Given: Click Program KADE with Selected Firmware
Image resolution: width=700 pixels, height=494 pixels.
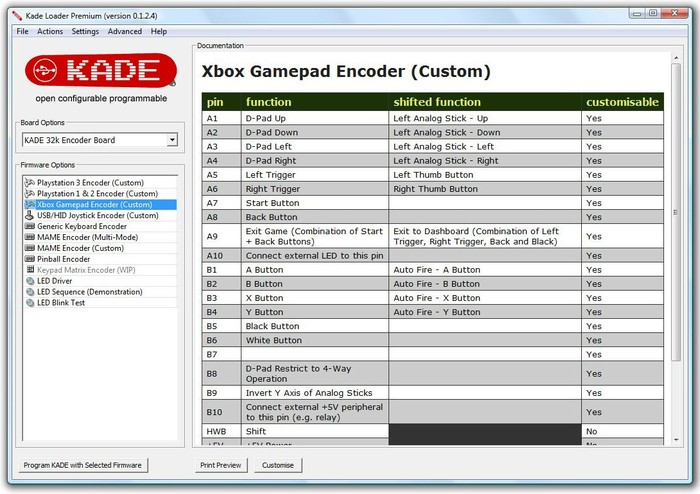Looking at the screenshot, I should 83,465.
